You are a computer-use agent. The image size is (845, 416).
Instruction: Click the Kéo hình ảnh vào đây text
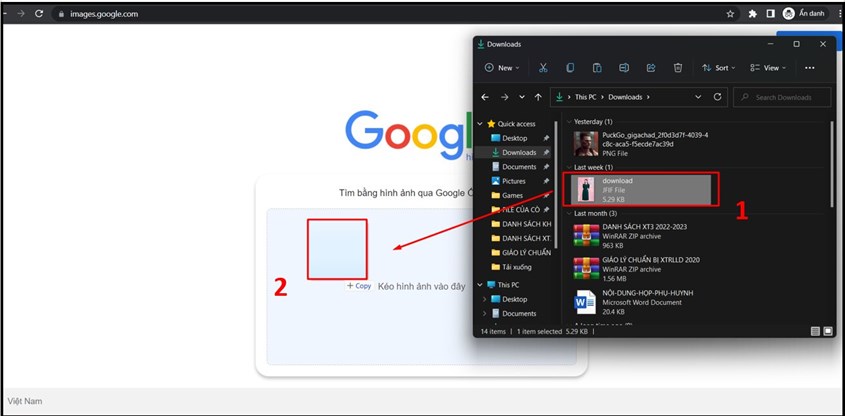[x=421, y=287]
